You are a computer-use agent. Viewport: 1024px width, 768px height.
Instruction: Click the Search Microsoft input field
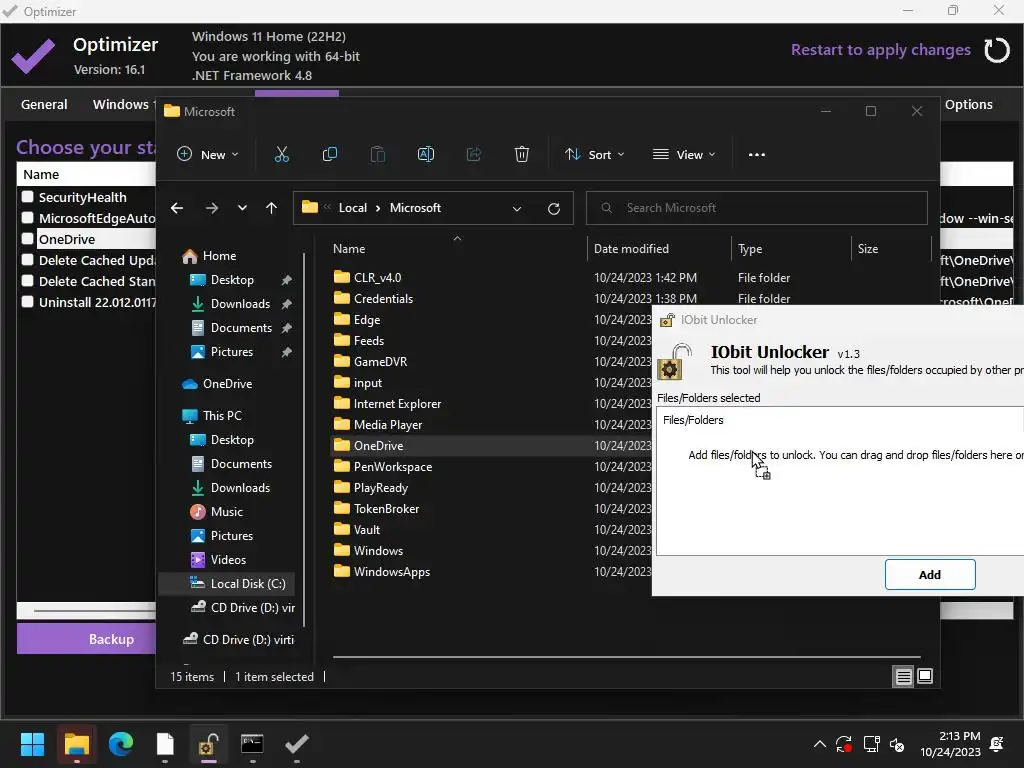757,208
